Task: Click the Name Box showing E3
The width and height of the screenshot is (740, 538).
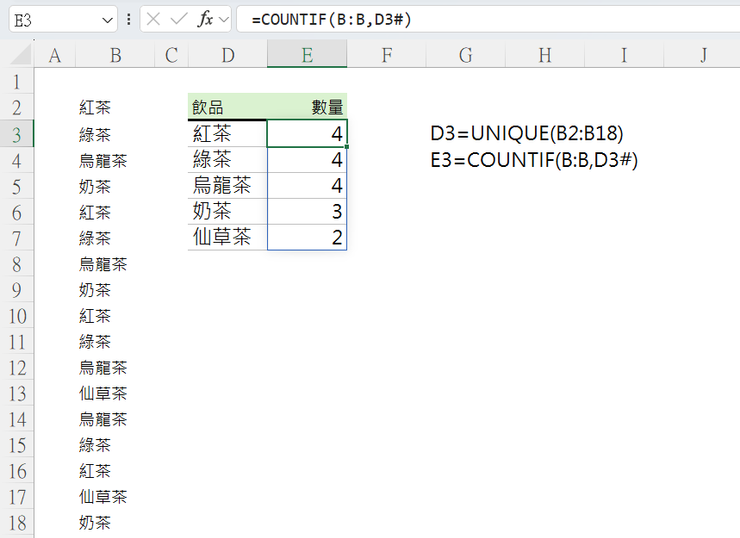Action: (x=63, y=20)
